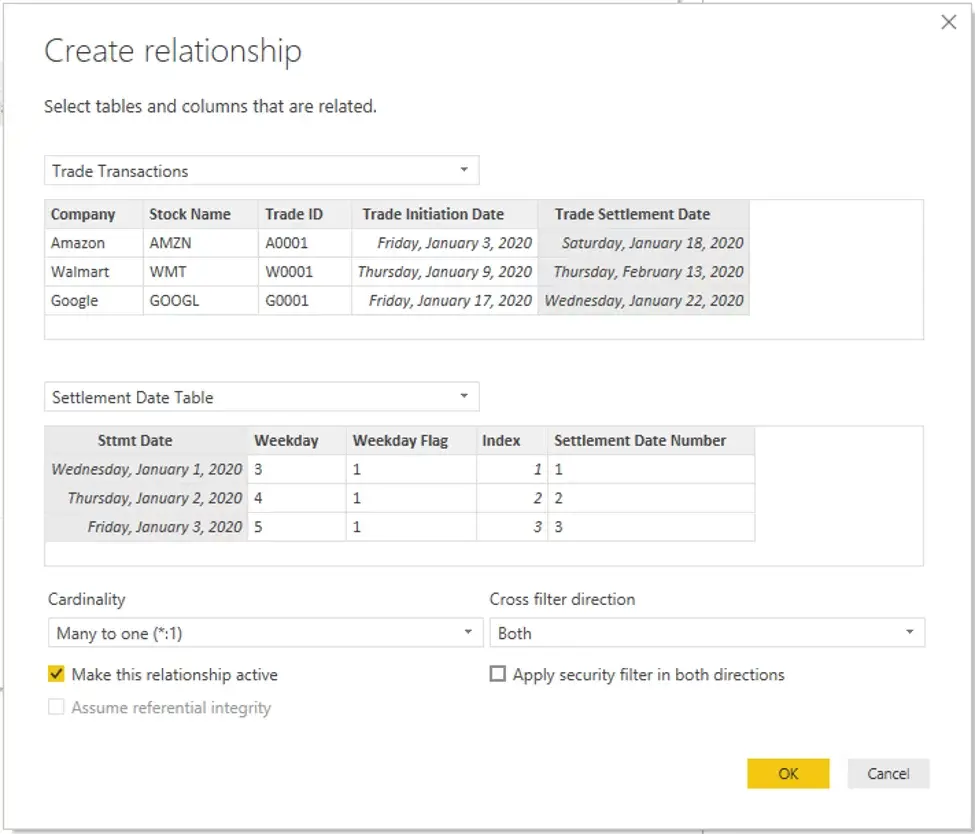Select the Index column header

512,441
